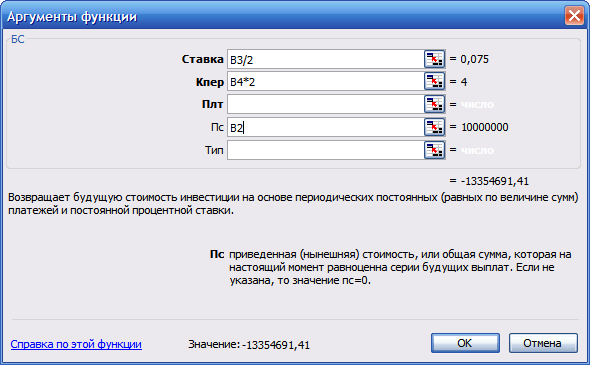Collapse dialog via Кпер range selector icon
The width and height of the screenshot is (590, 365).
coord(435,82)
